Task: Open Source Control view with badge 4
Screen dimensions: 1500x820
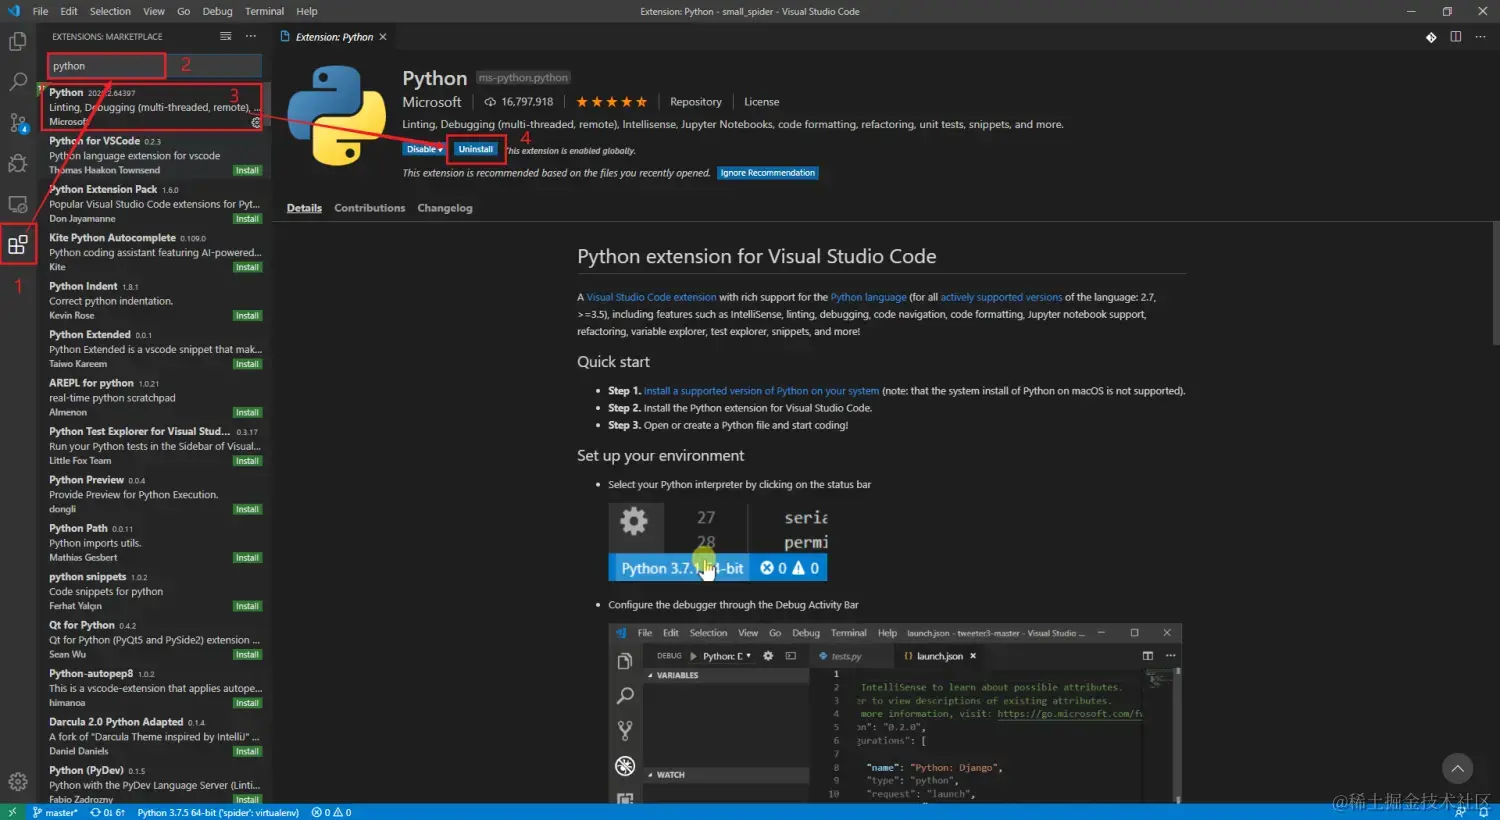Action: [x=18, y=123]
